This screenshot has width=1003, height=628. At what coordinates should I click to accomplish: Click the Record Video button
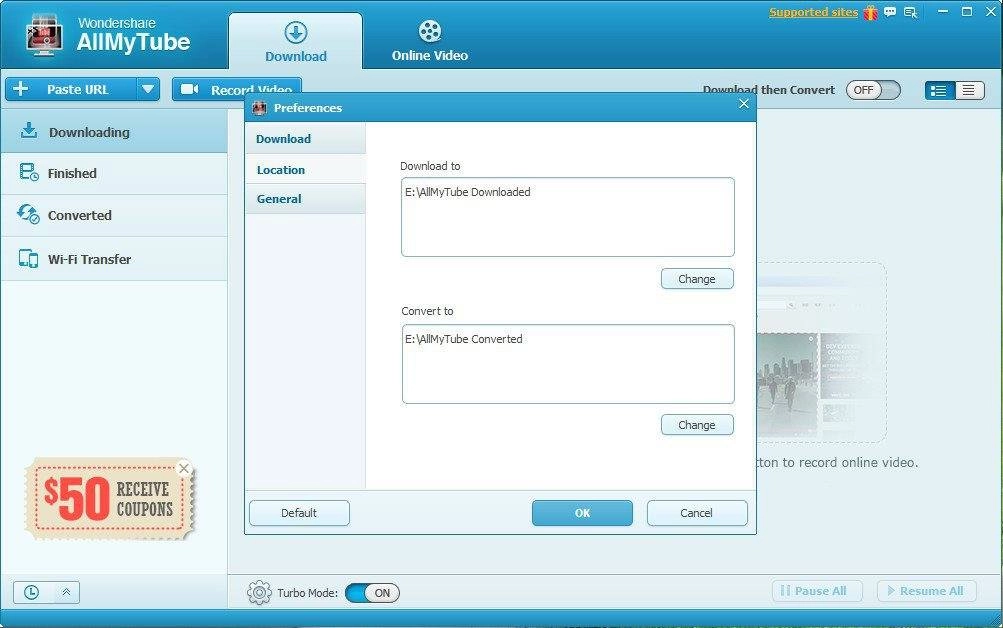[237, 90]
